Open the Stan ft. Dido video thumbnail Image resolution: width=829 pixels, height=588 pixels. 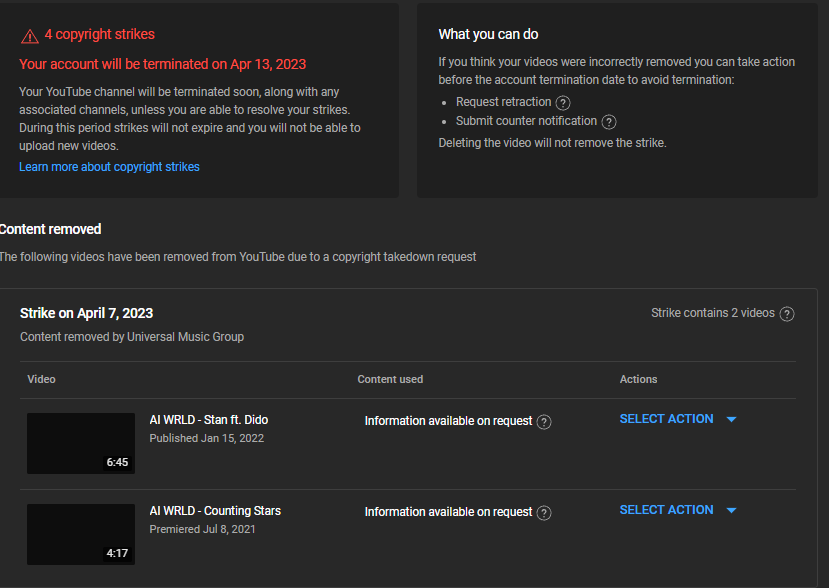tap(81, 444)
